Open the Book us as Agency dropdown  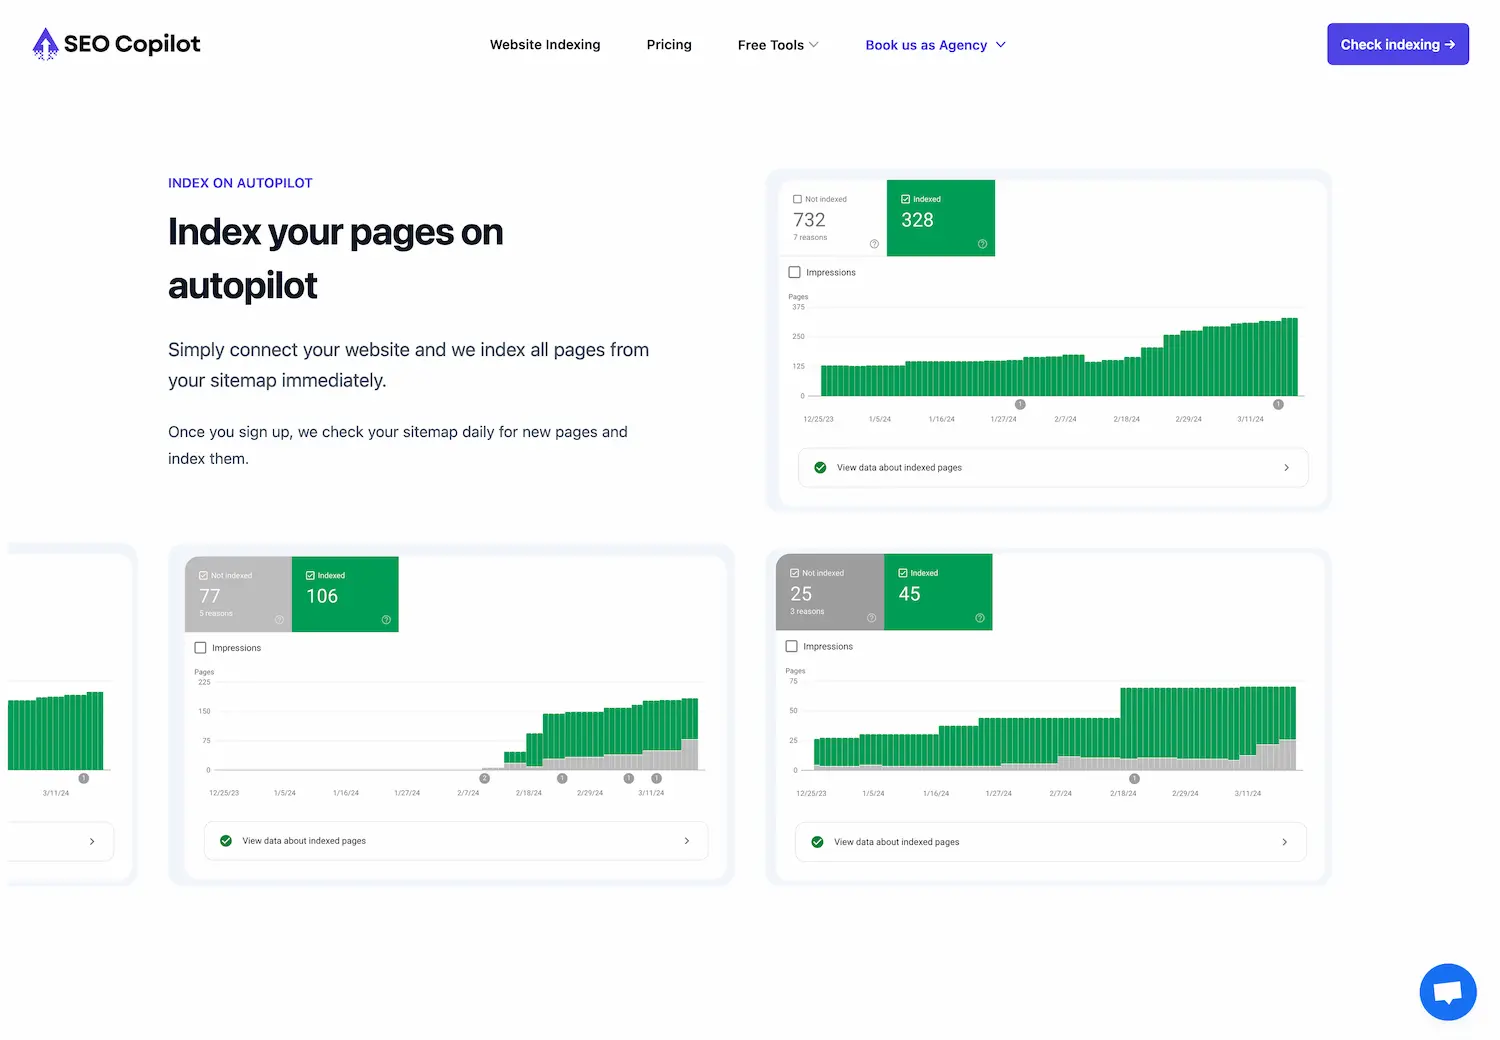click(934, 44)
